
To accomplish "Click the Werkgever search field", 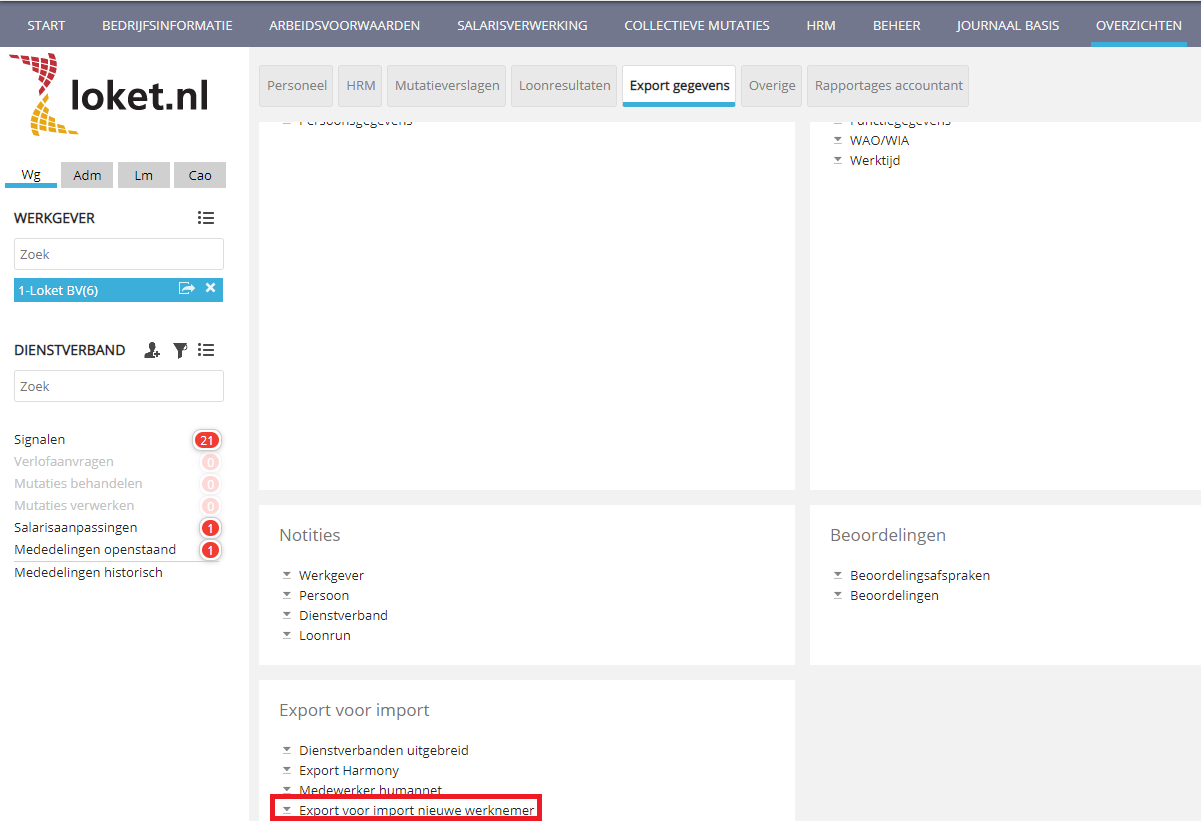I will (x=118, y=254).
